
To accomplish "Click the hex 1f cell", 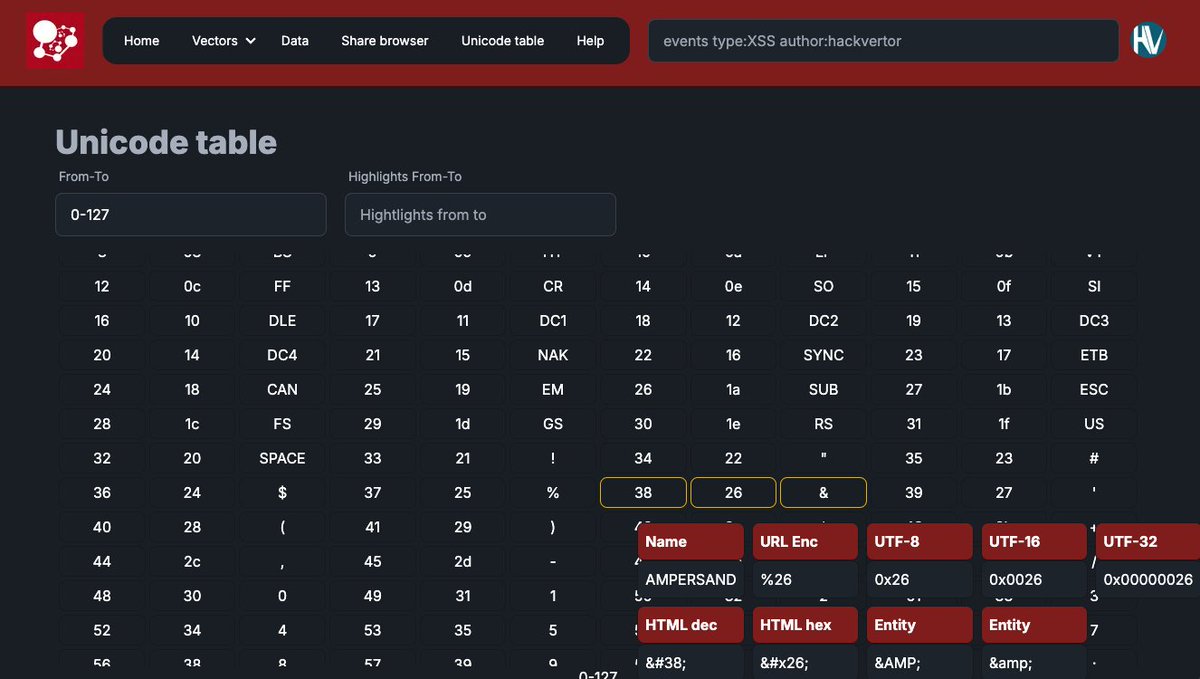I will tap(1004, 424).
